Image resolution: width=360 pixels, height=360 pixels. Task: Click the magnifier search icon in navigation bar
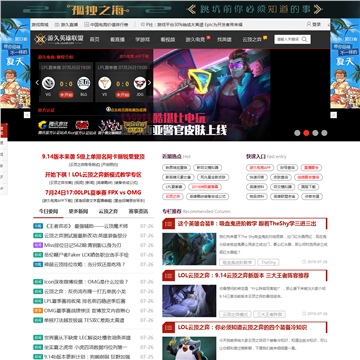click(x=304, y=39)
